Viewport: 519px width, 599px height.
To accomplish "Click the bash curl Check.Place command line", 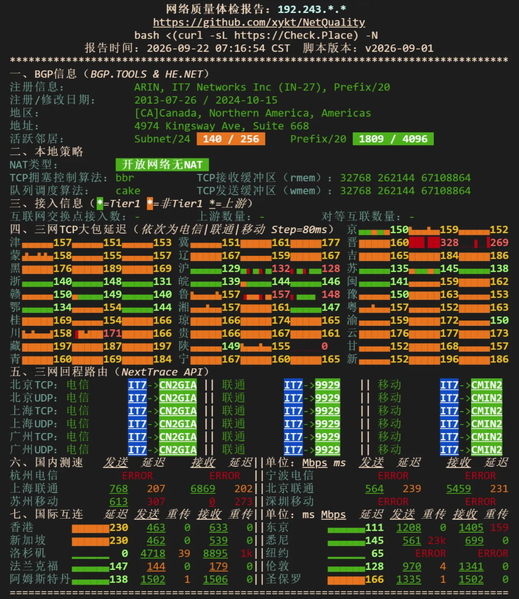I will tap(256, 36).
